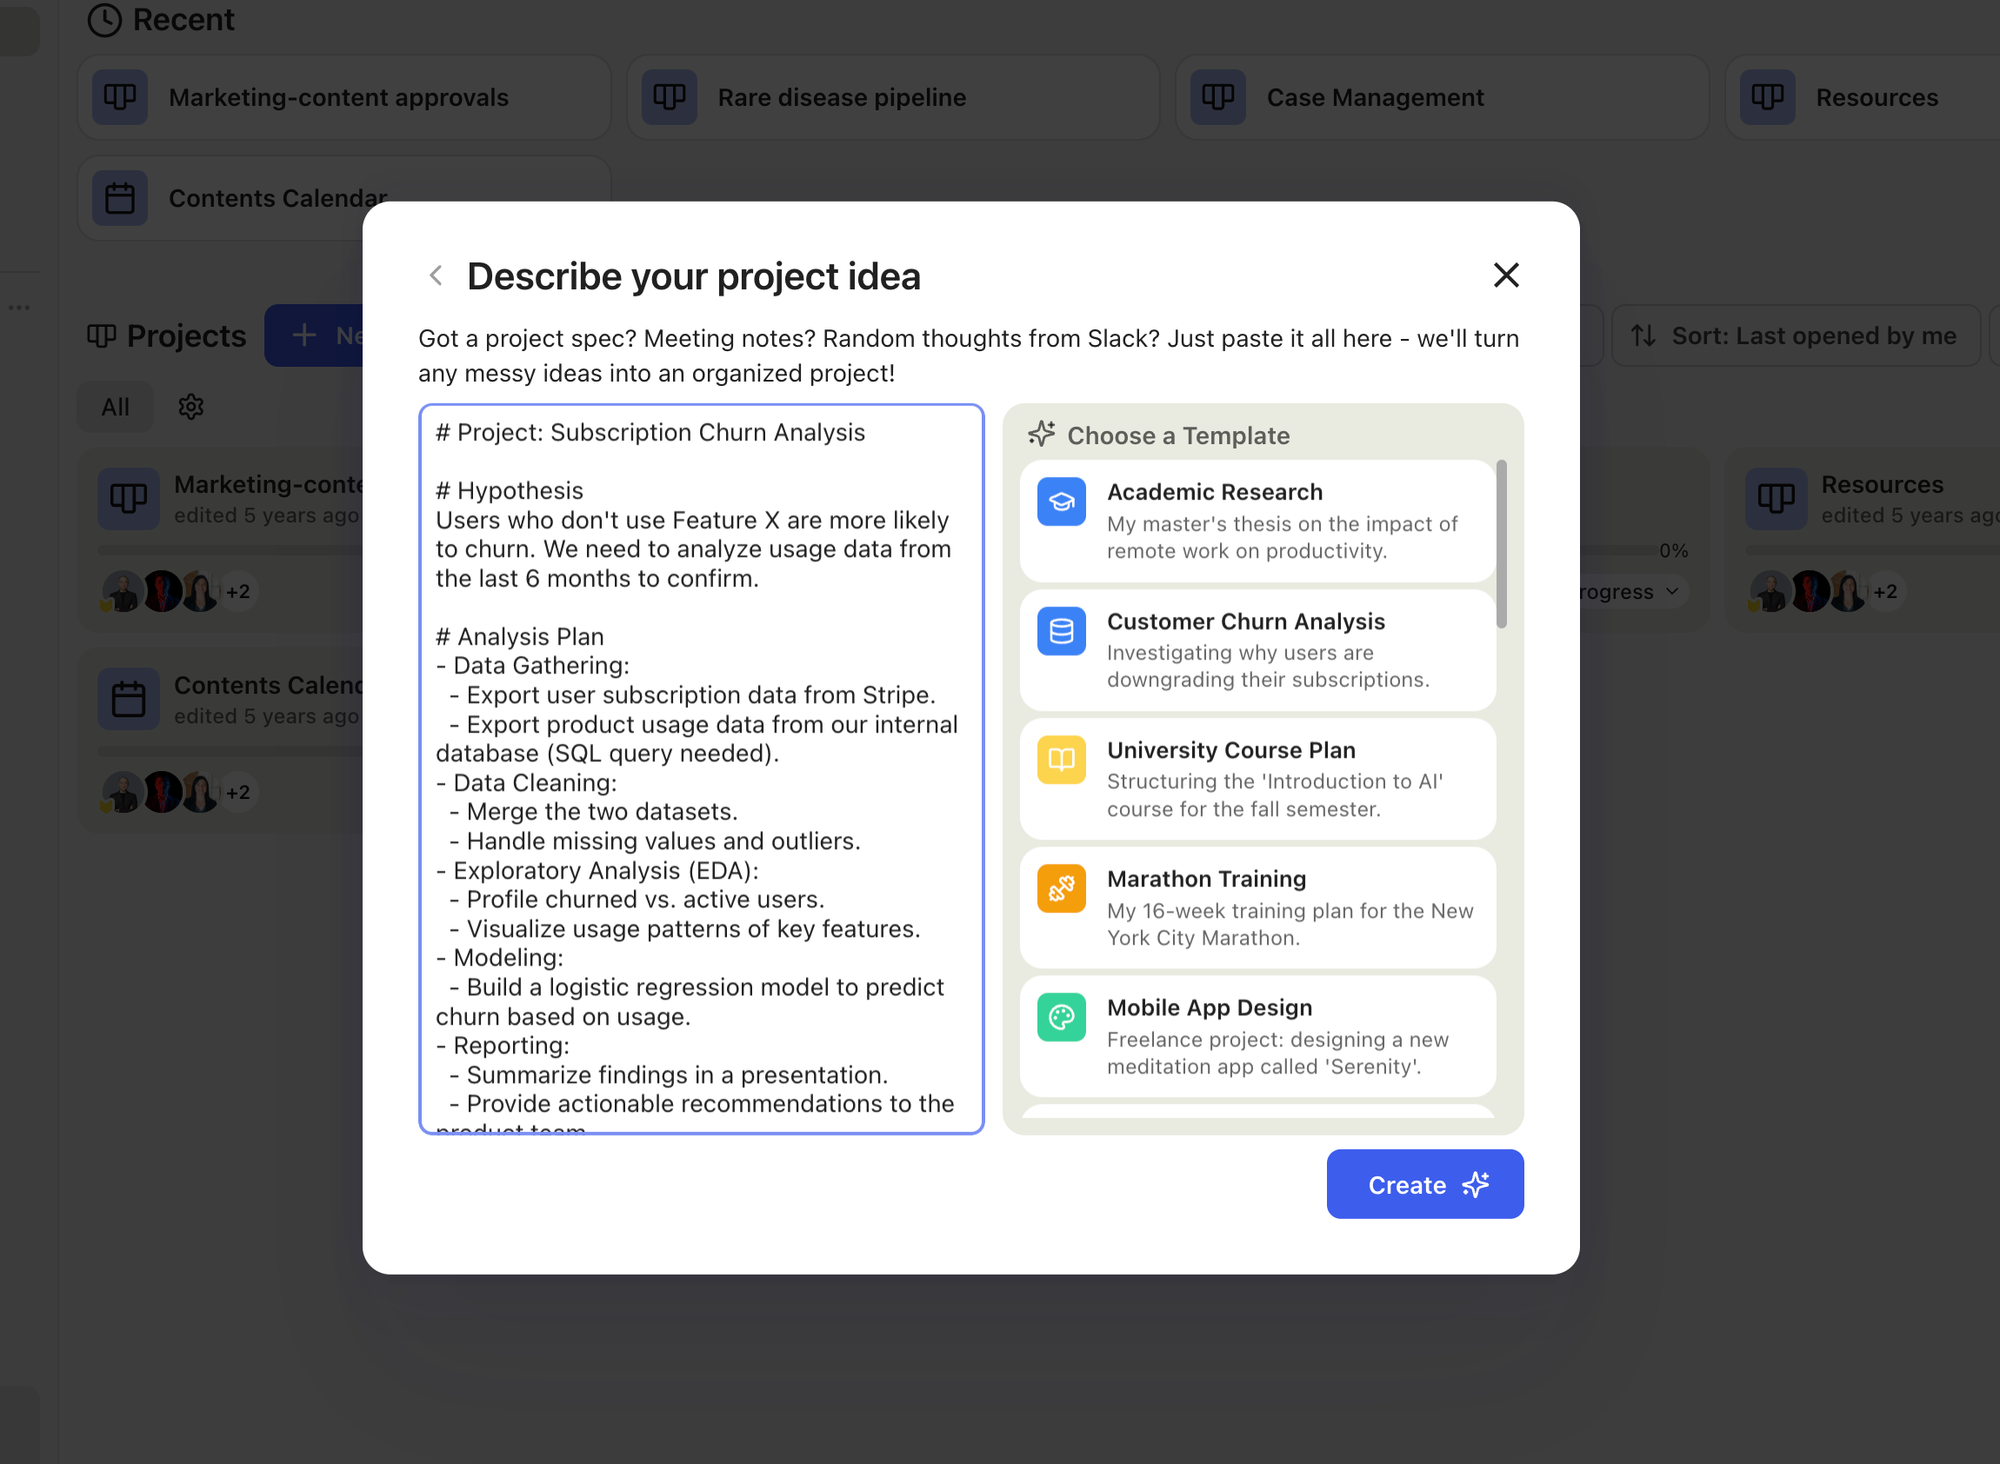Click the Customer Churn Analysis database icon
This screenshot has height=1464, width=2000.
1061,631
